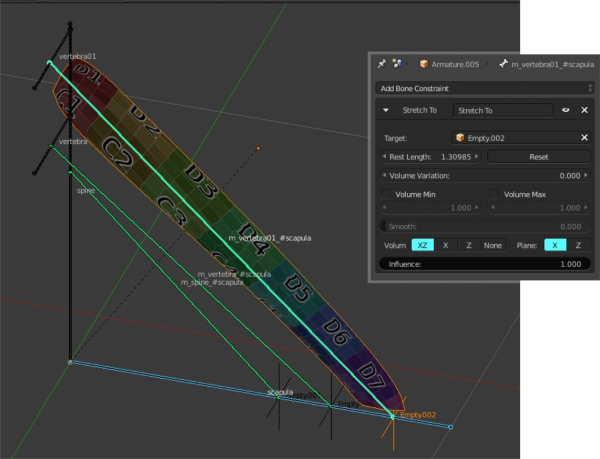
Task: Clear the Empty.002 target field
Action: (584, 137)
